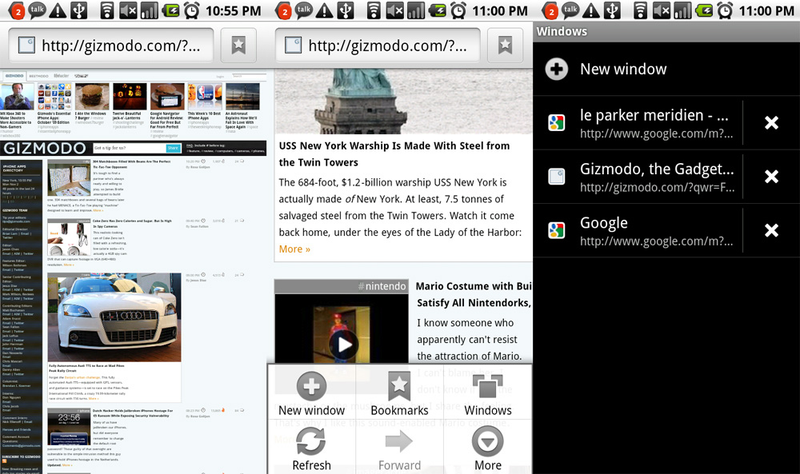The height and width of the screenshot is (474, 800).
Task: Open Mario Costume article headline
Action: 473,294
